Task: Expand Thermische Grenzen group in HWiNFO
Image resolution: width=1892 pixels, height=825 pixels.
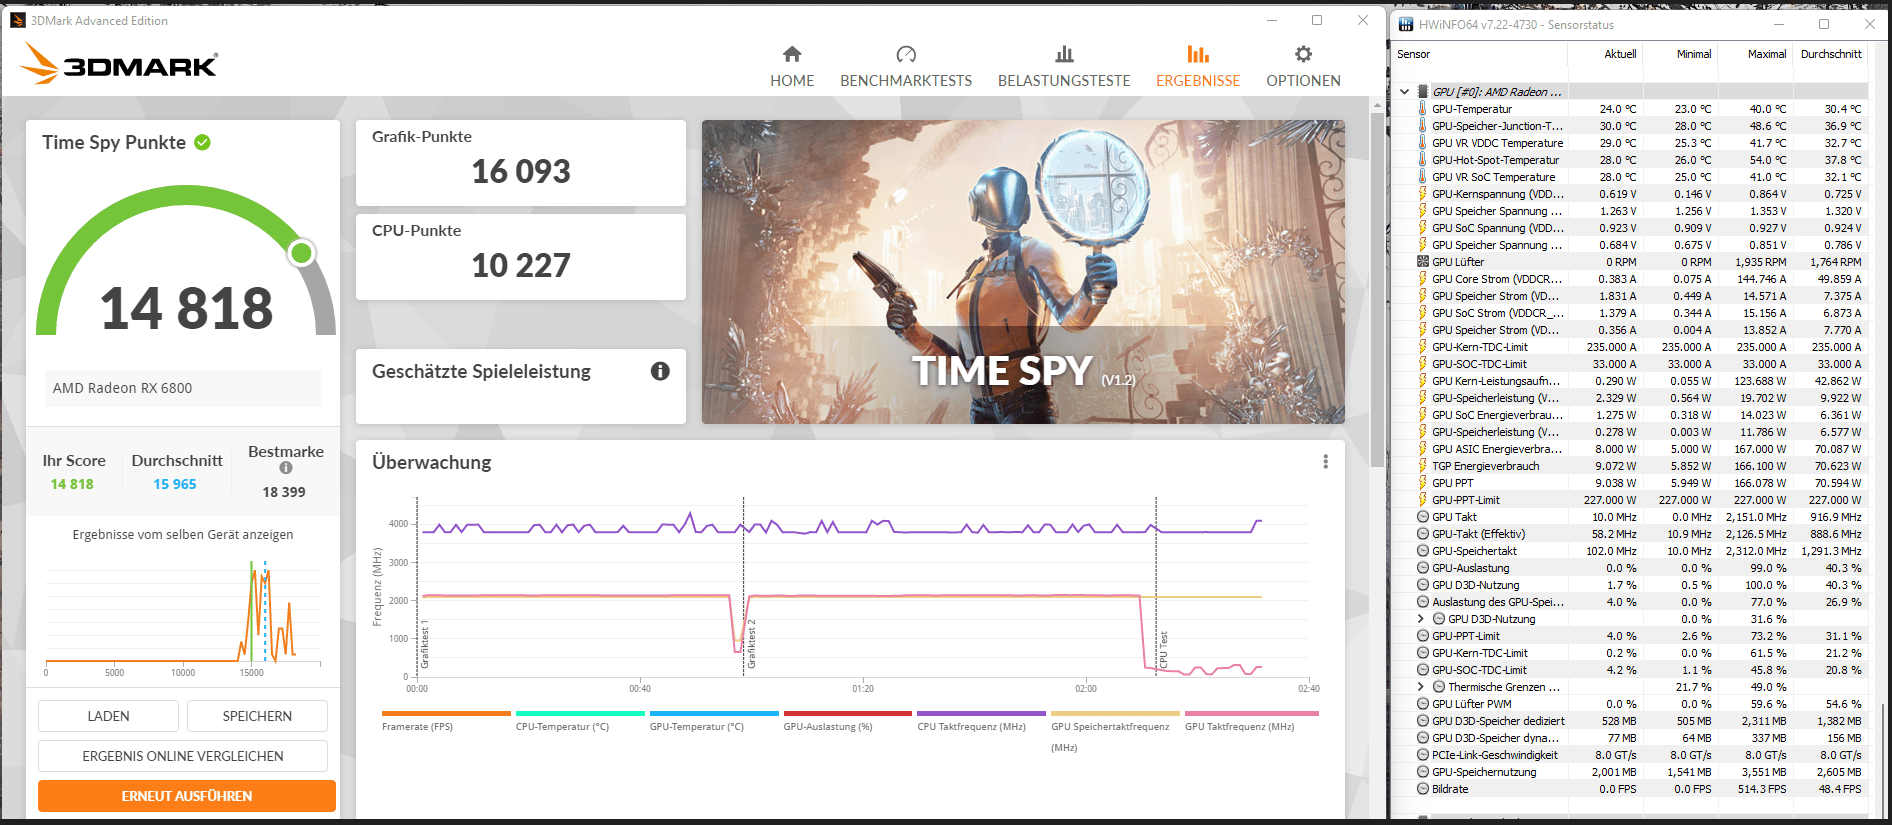Action: (1420, 687)
